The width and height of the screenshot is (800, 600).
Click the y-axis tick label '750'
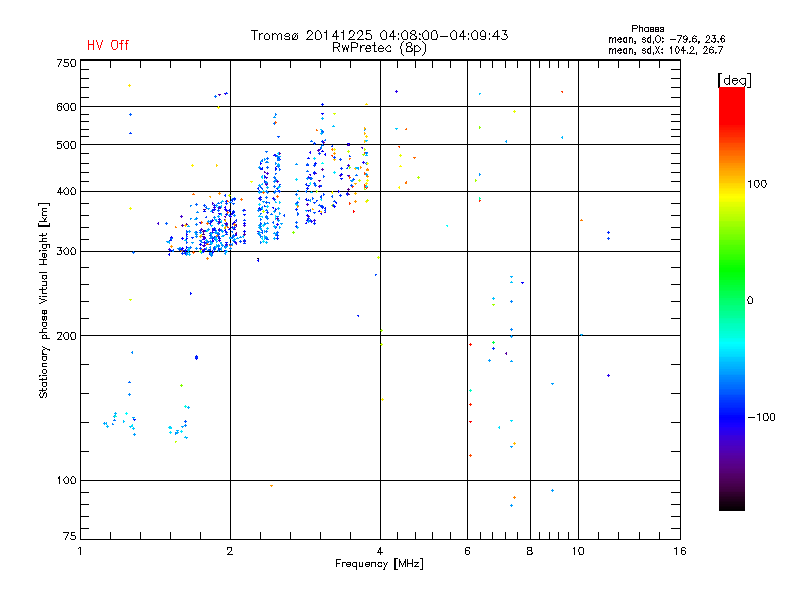coord(66,63)
